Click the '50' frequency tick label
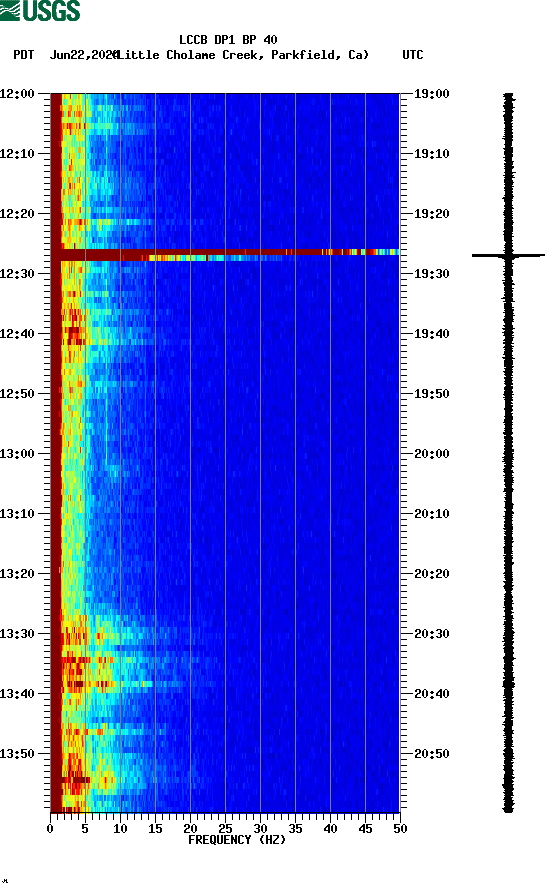 pyautogui.click(x=400, y=829)
